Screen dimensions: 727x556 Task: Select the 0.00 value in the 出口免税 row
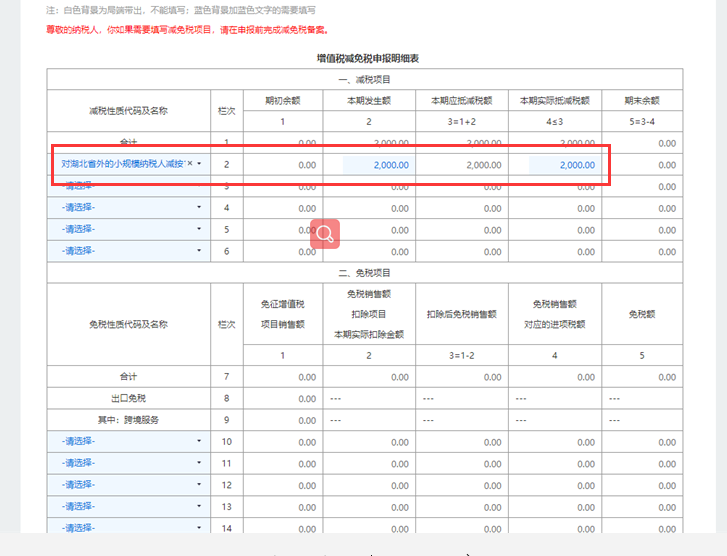click(x=307, y=399)
